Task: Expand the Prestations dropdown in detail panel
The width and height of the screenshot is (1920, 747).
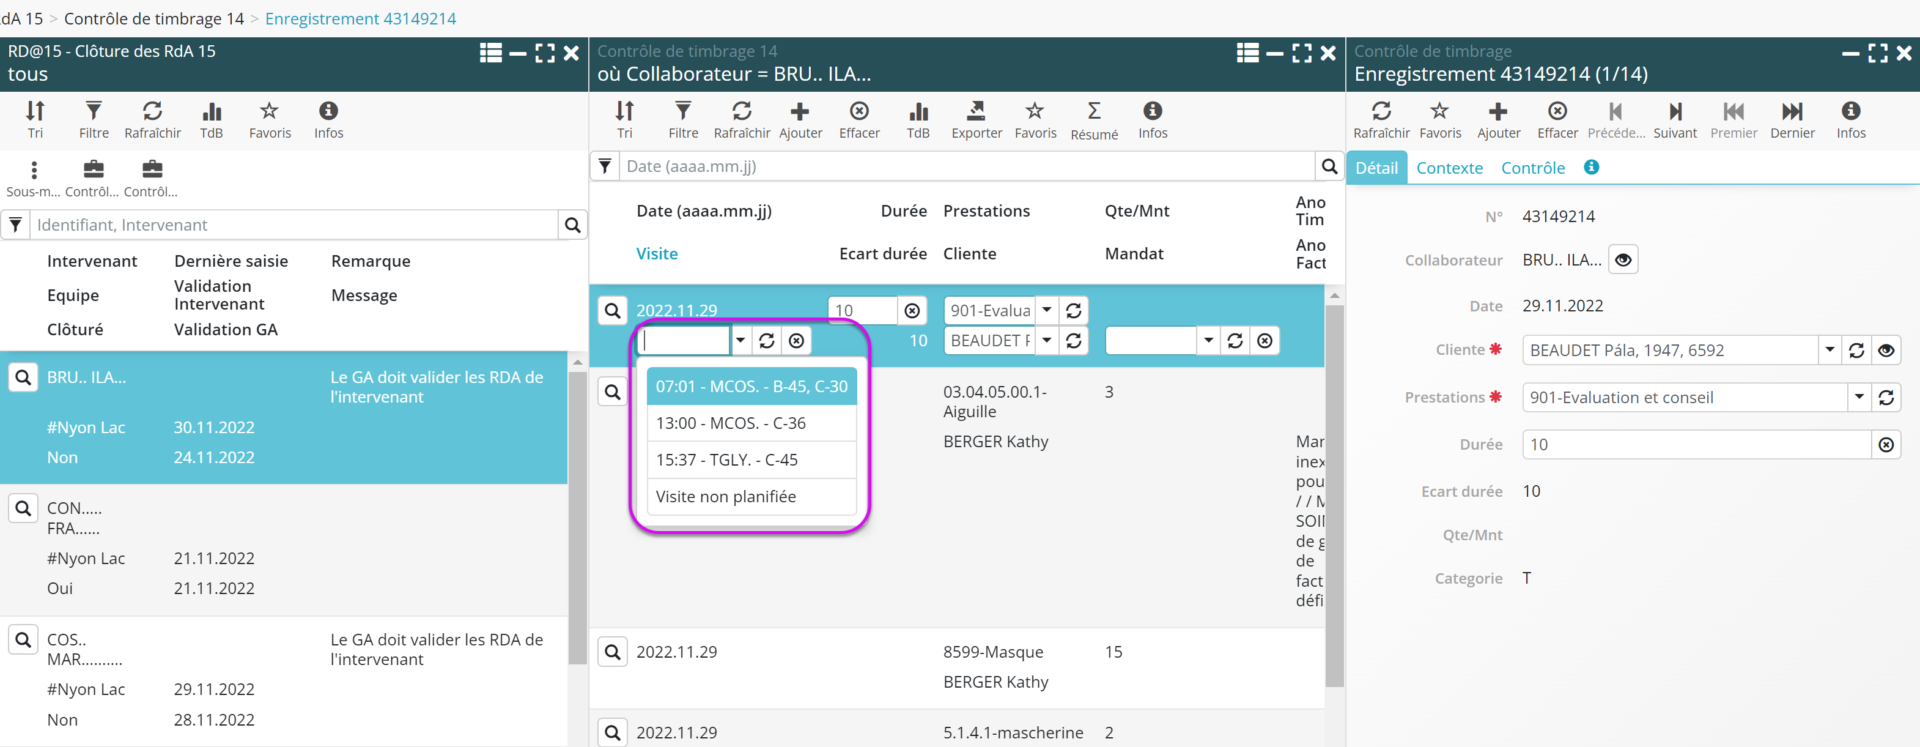Action: pos(1859,397)
